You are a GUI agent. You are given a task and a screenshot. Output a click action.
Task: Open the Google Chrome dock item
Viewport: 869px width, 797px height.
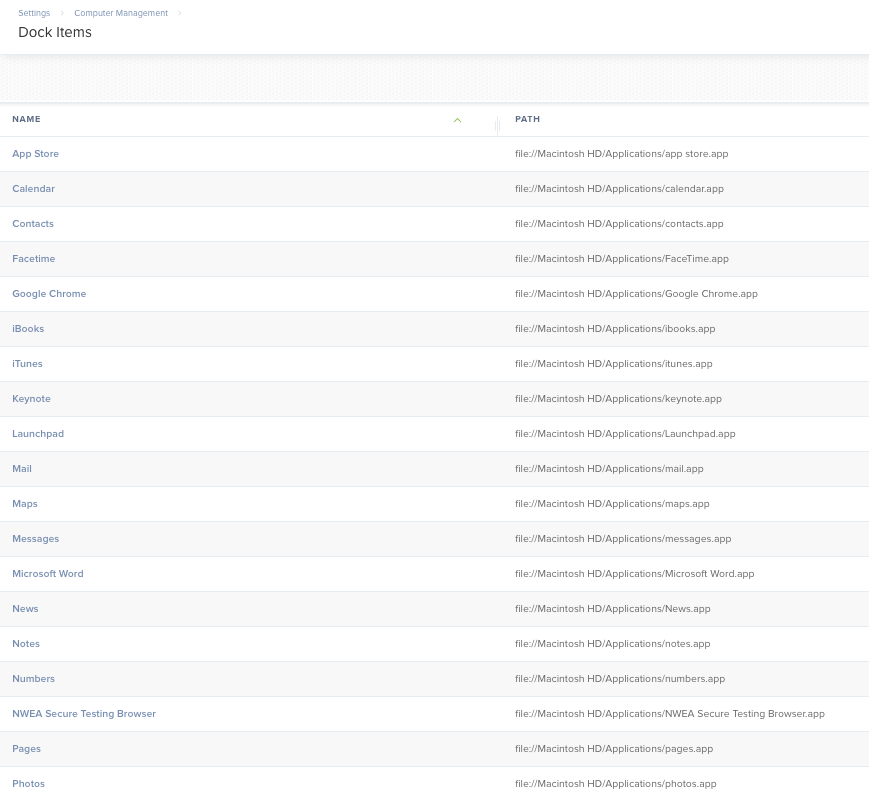[49, 294]
